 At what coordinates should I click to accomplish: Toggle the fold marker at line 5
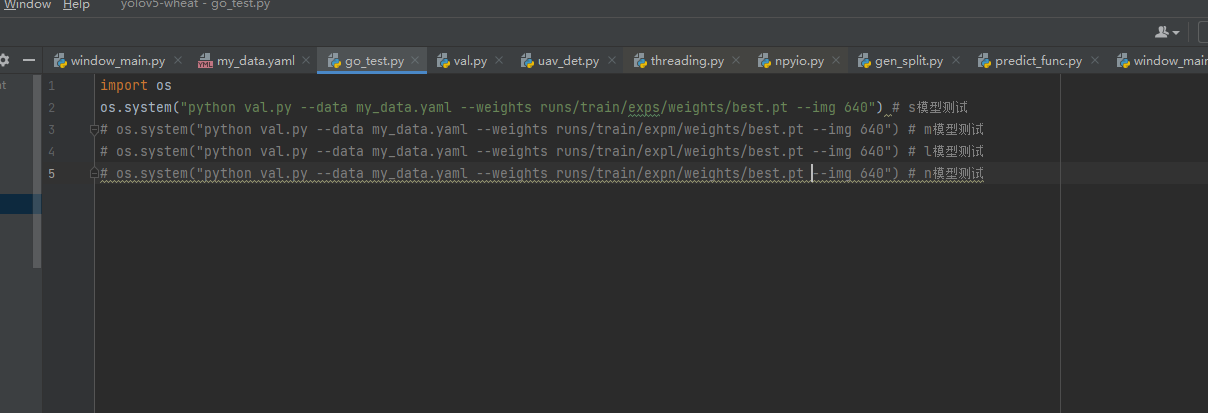click(93, 174)
